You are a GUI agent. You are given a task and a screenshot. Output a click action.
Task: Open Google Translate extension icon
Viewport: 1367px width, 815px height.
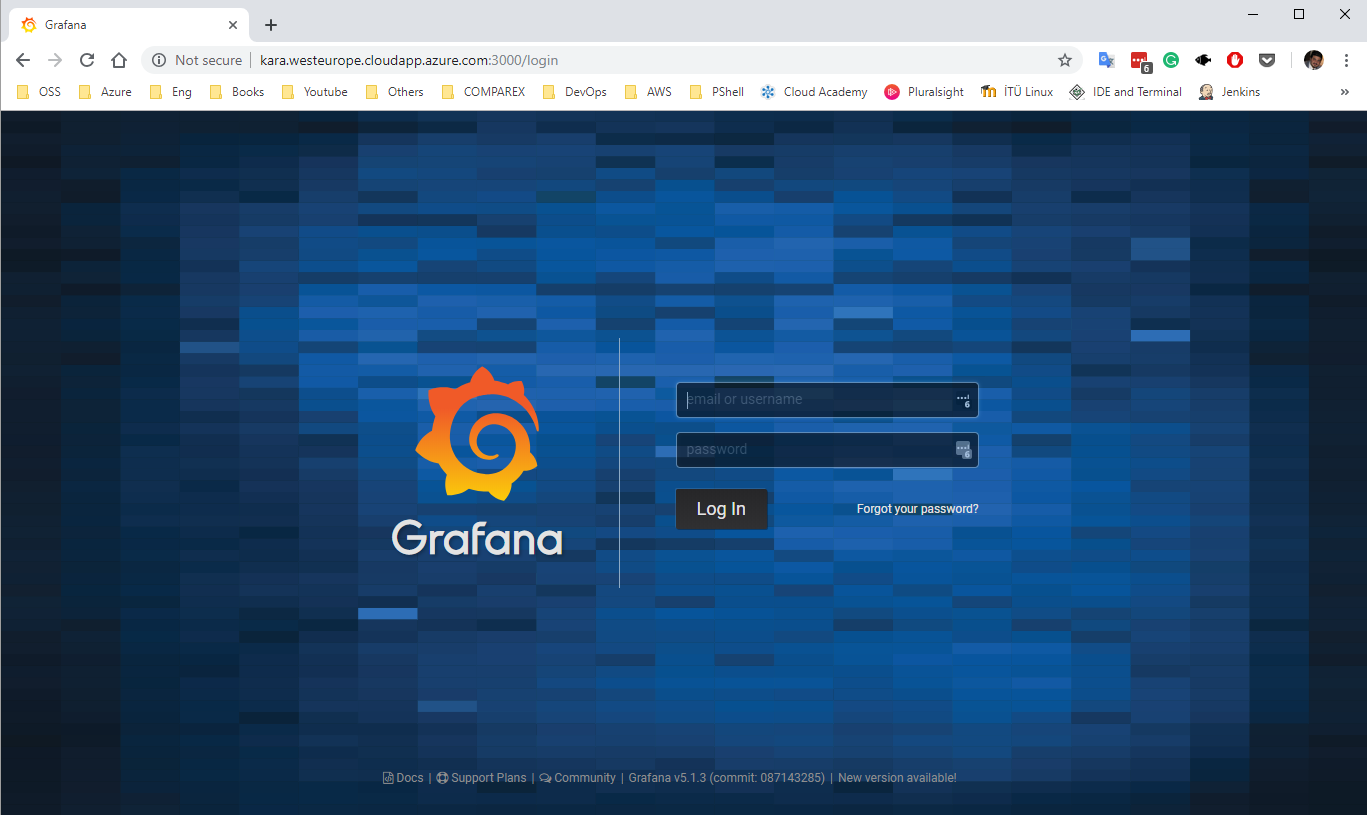click(1107, 60)
